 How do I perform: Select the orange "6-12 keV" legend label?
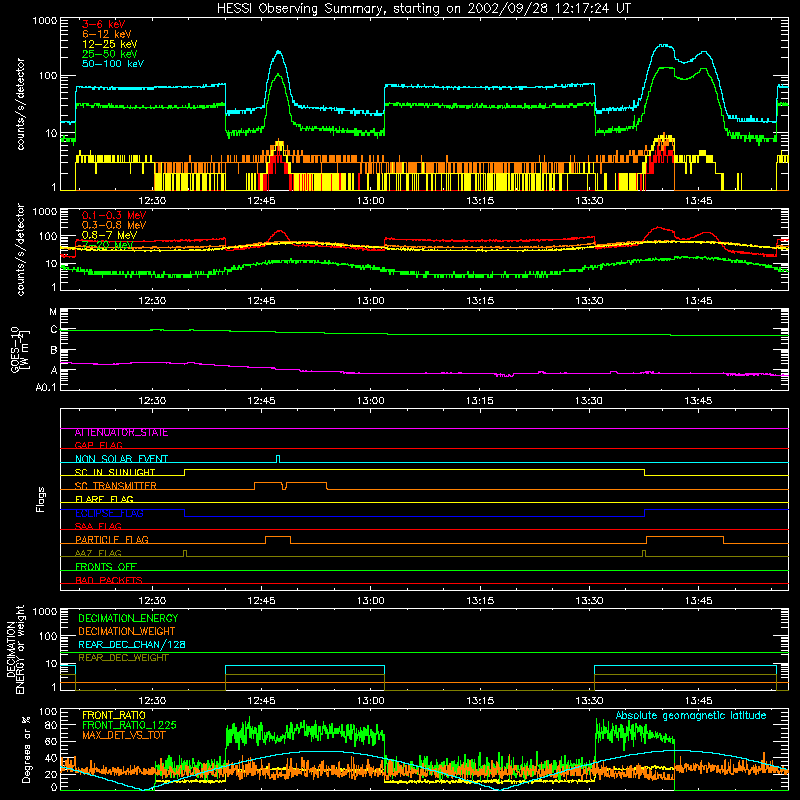pyautogui.click(x=107, y=34)
